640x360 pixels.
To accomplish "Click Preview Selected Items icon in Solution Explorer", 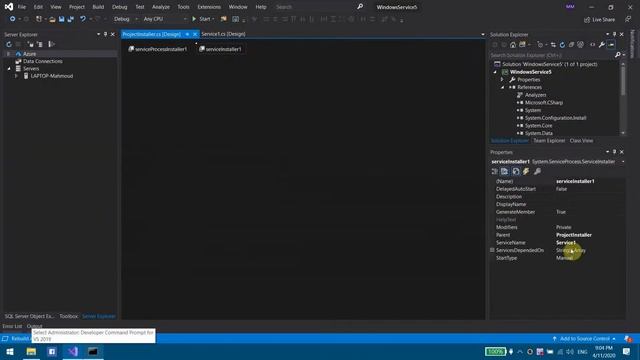I will coord(611,44).
